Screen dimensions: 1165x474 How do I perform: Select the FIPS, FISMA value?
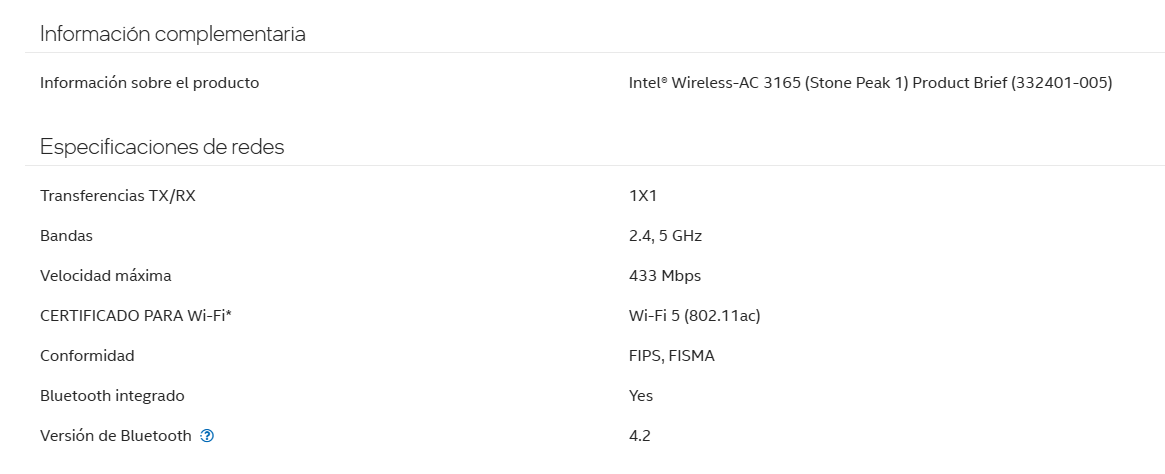[x=671, y=356]
